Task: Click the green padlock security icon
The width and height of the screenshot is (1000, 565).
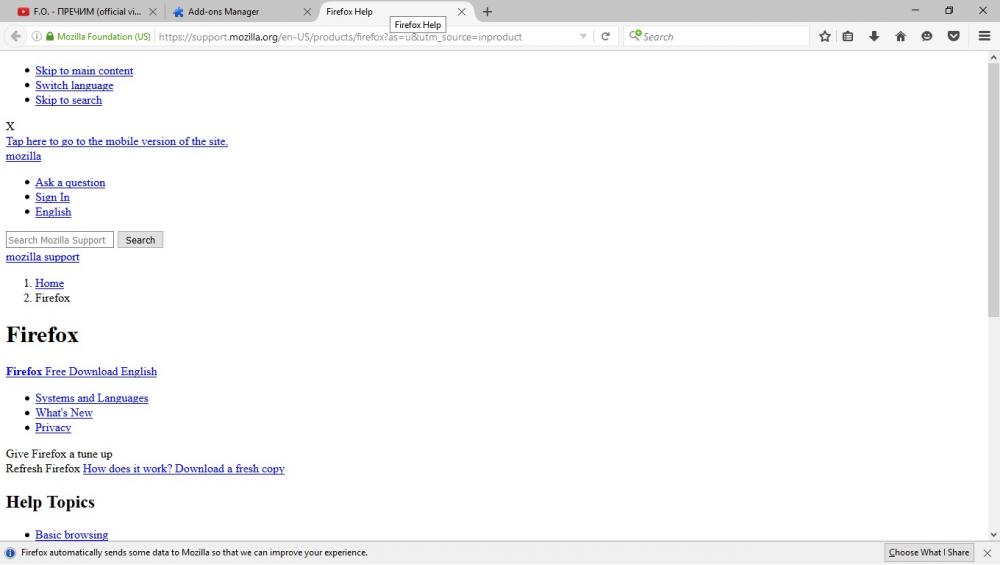Action: point(50,36)
